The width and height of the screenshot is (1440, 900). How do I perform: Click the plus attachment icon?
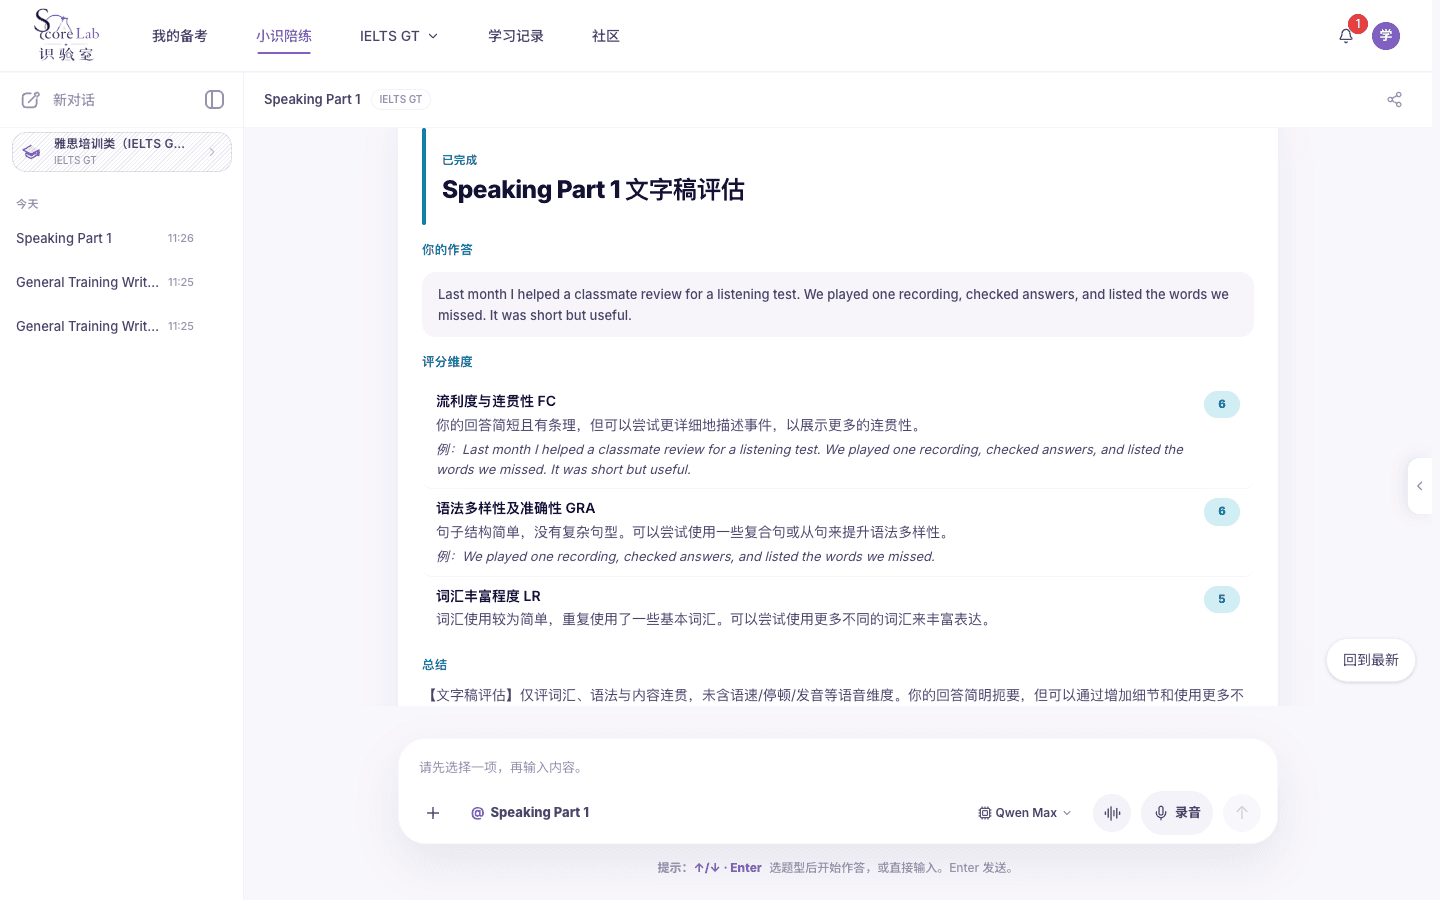coord(433,813)
